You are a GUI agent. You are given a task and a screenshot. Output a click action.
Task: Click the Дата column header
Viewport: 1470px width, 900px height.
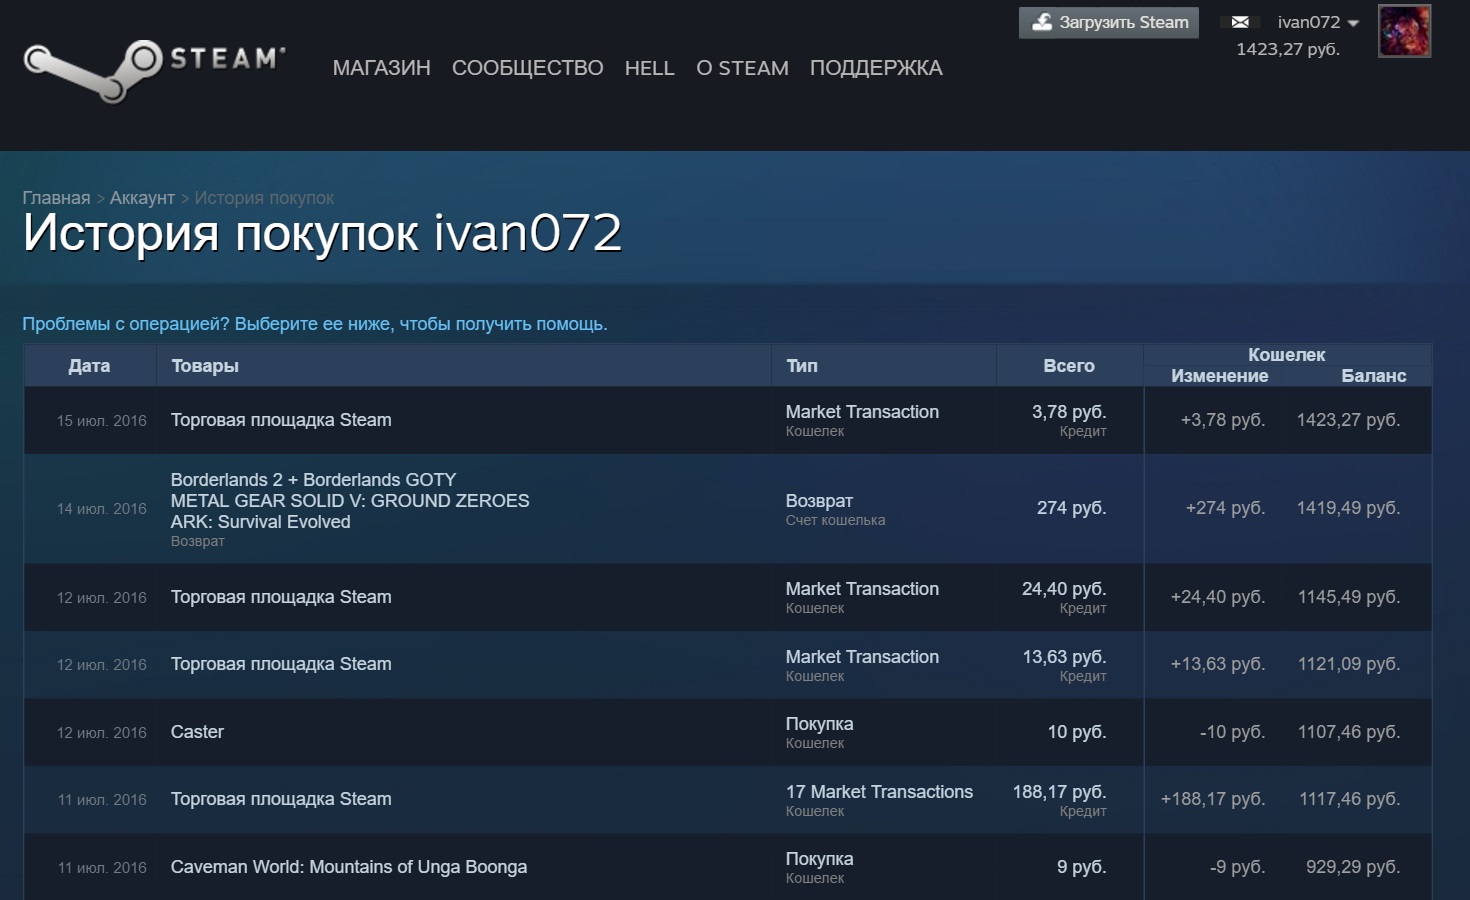point(89,366)
